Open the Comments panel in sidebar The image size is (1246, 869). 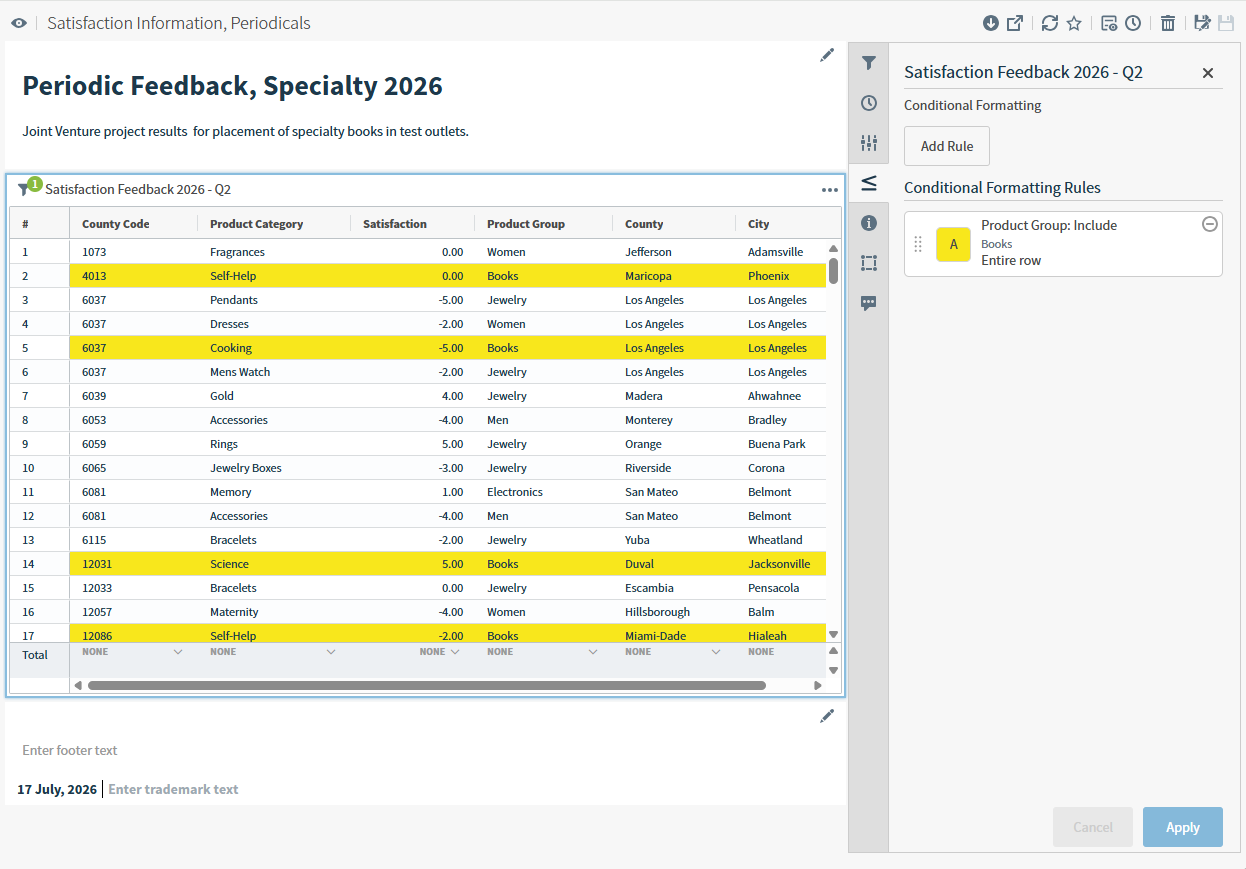click(869, 303)
